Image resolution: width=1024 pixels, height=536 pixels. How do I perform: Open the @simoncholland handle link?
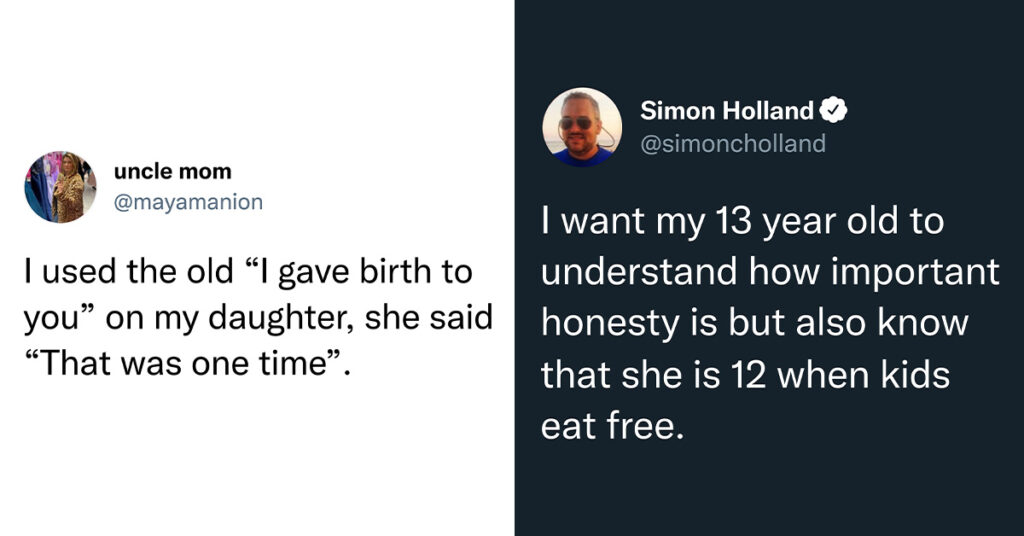click(x=733, y=143)
